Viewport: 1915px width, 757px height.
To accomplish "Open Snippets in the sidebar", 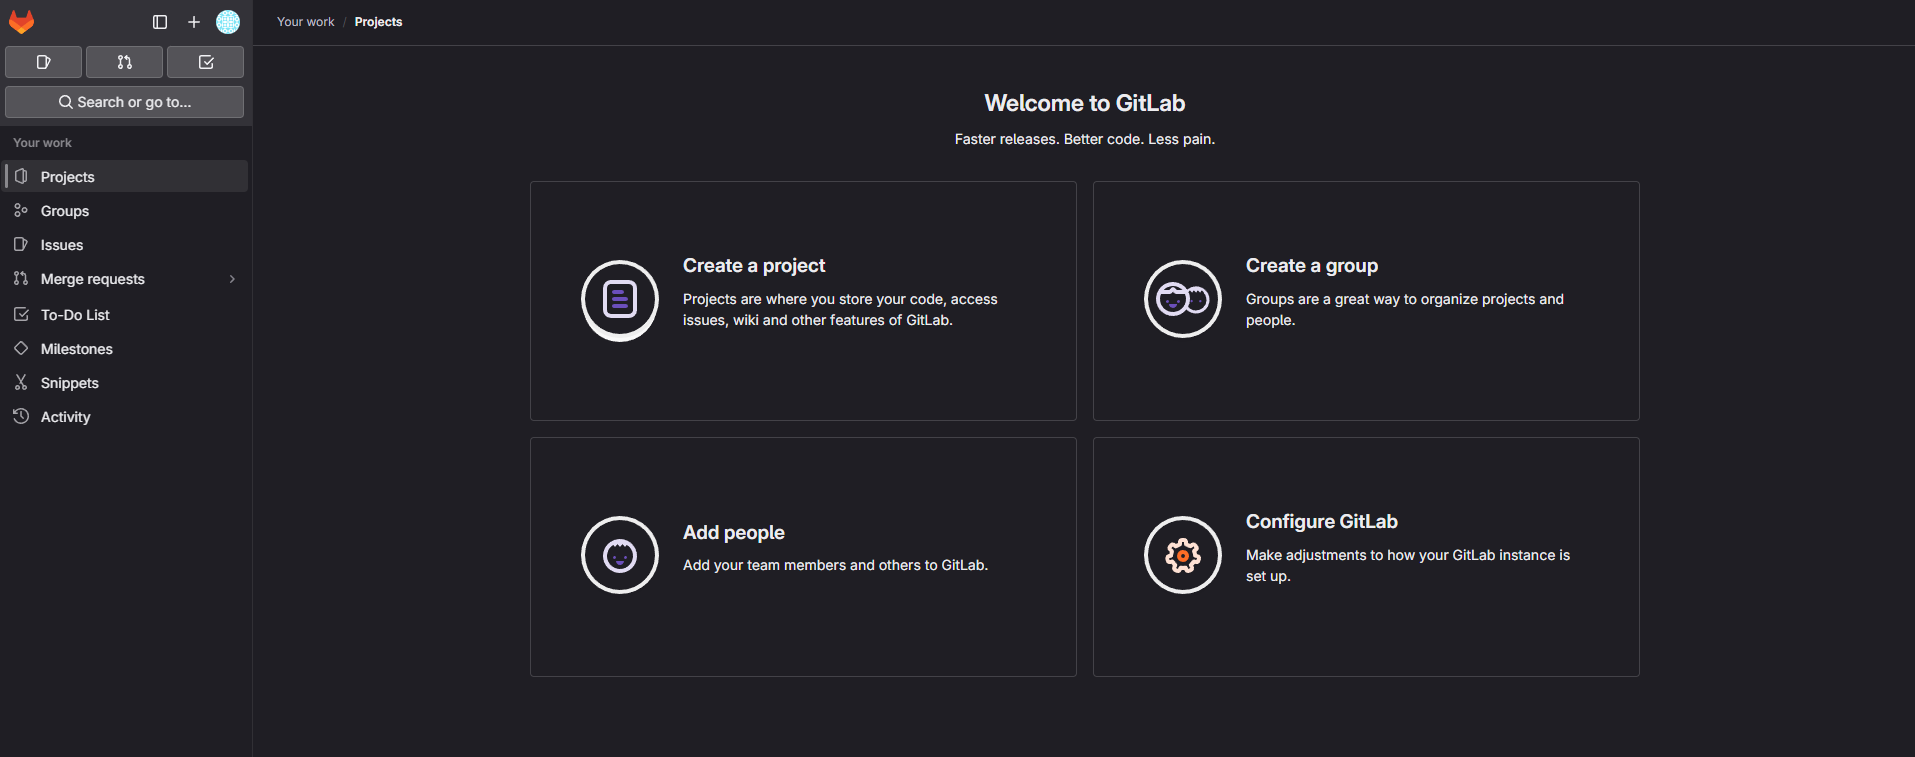I will (126, 383).
